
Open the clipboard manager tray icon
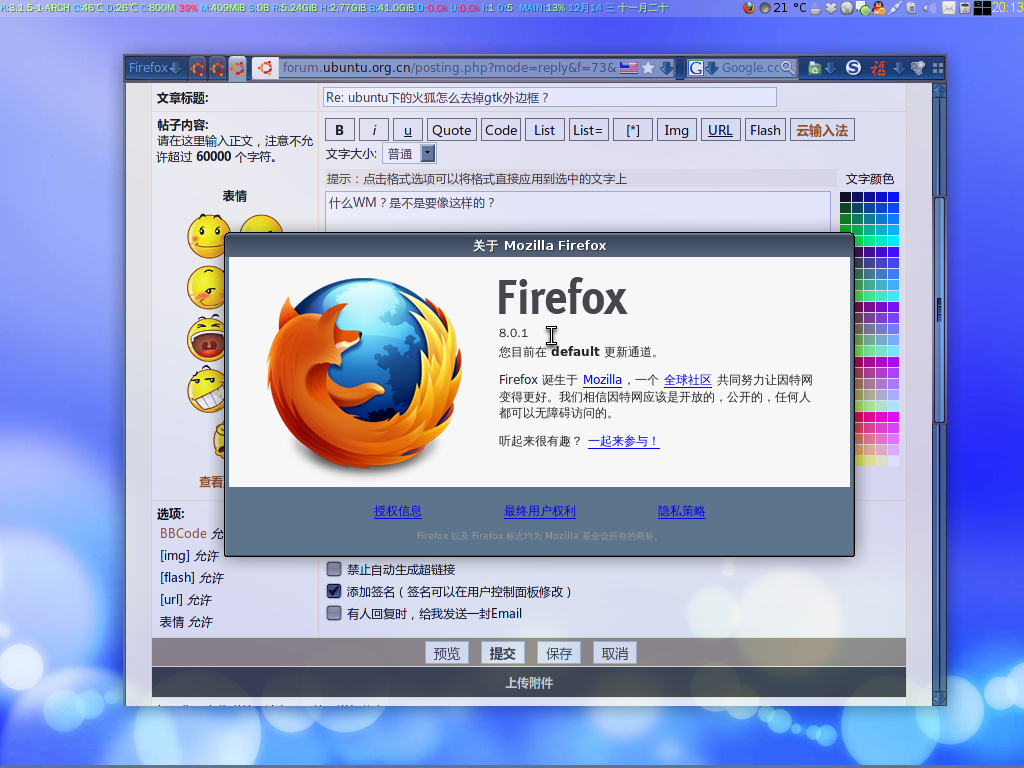click(911, 8)
